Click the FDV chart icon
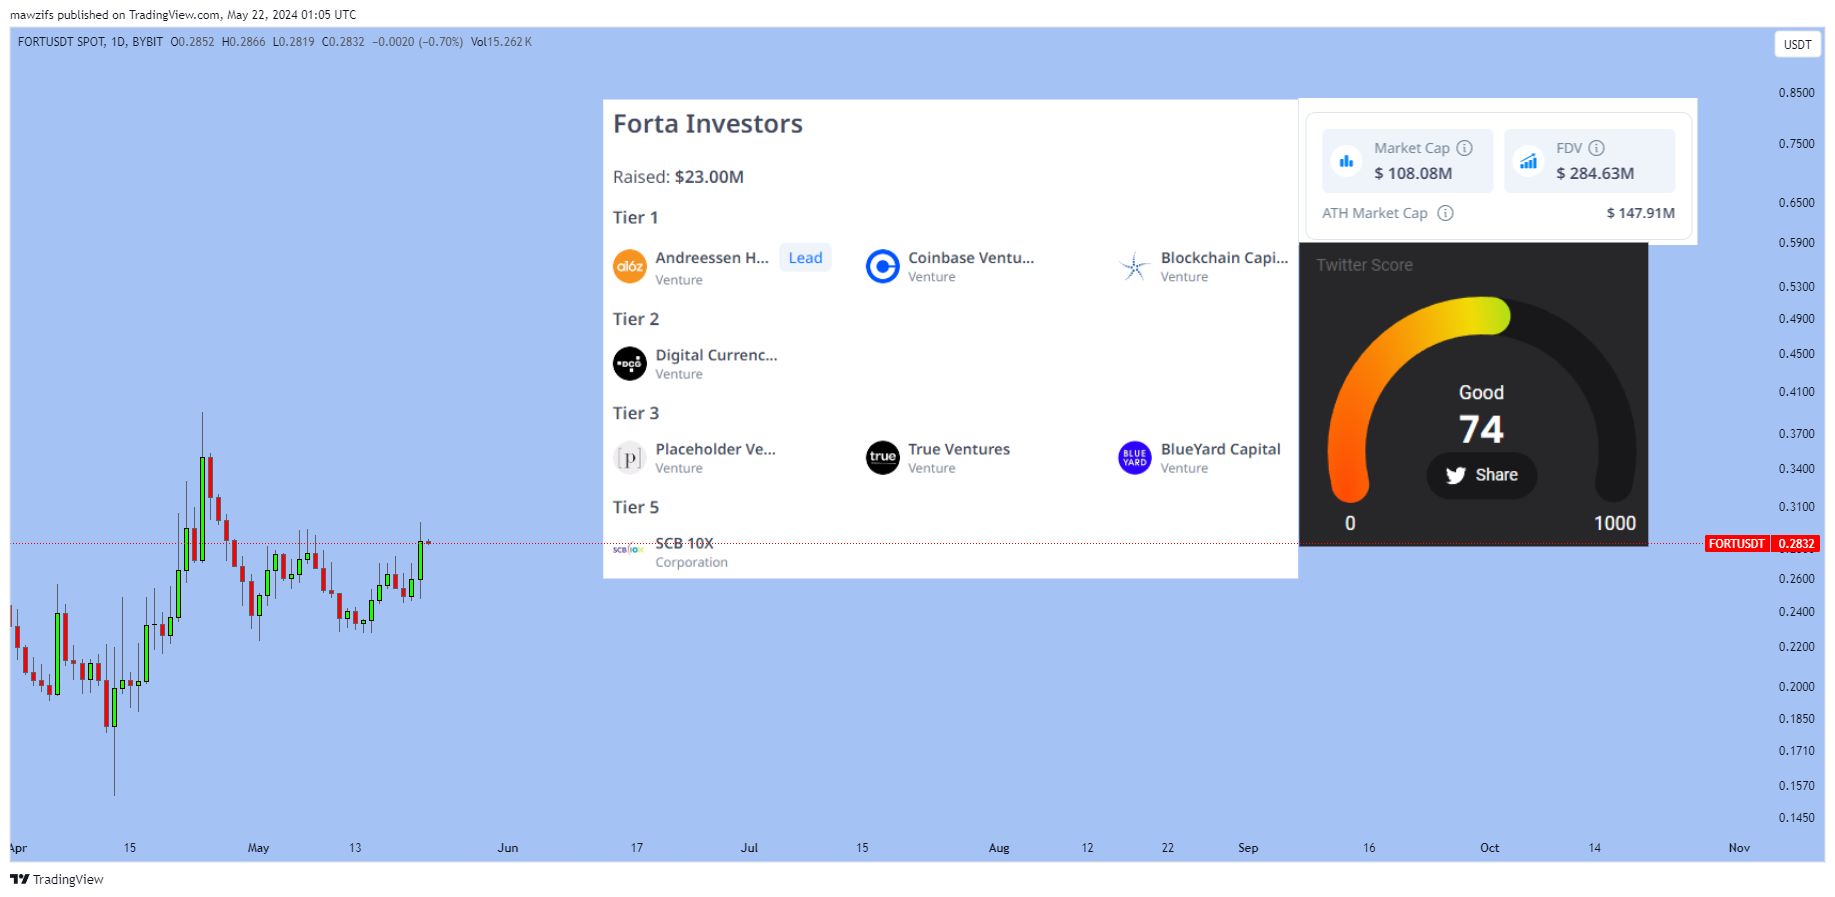Image resolution: width=1835 pixels, height=897 pixels. (x=1528, y=161)
